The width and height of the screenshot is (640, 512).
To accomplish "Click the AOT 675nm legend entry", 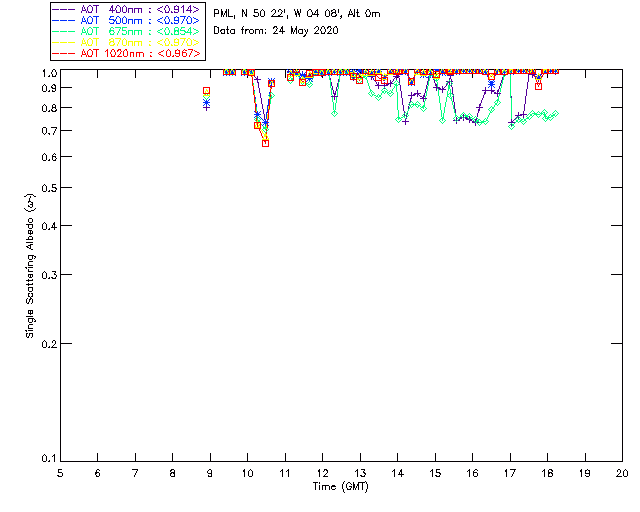I will (x=126, y=31).
